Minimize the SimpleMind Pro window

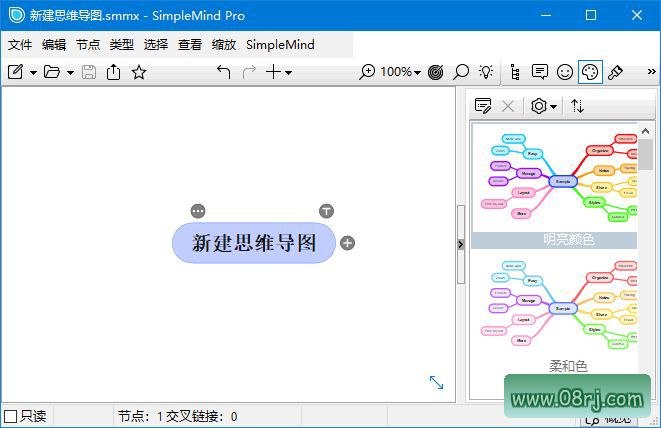pyautogui.click(x=546, y=15)
